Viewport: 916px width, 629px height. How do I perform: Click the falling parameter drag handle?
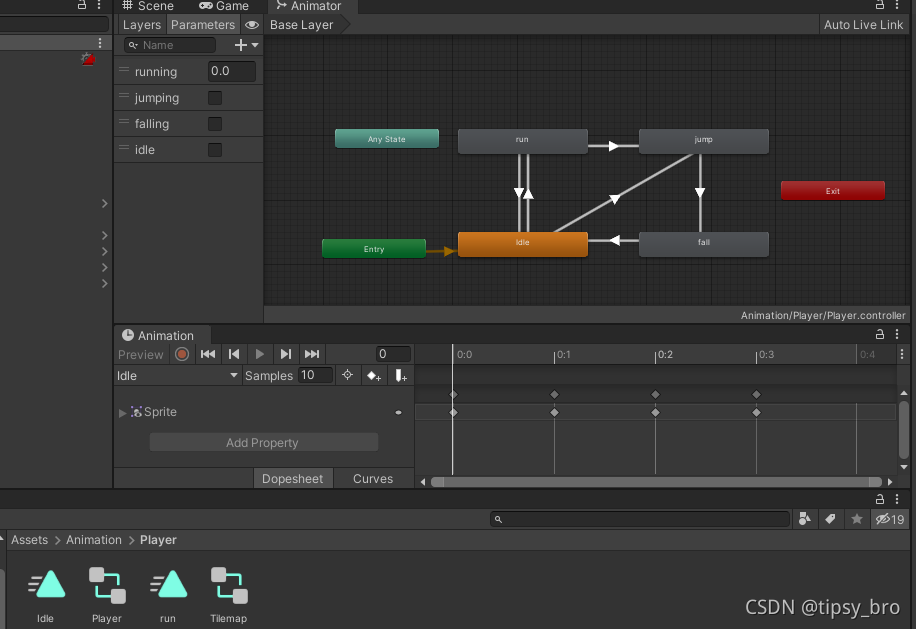point(123,122)
